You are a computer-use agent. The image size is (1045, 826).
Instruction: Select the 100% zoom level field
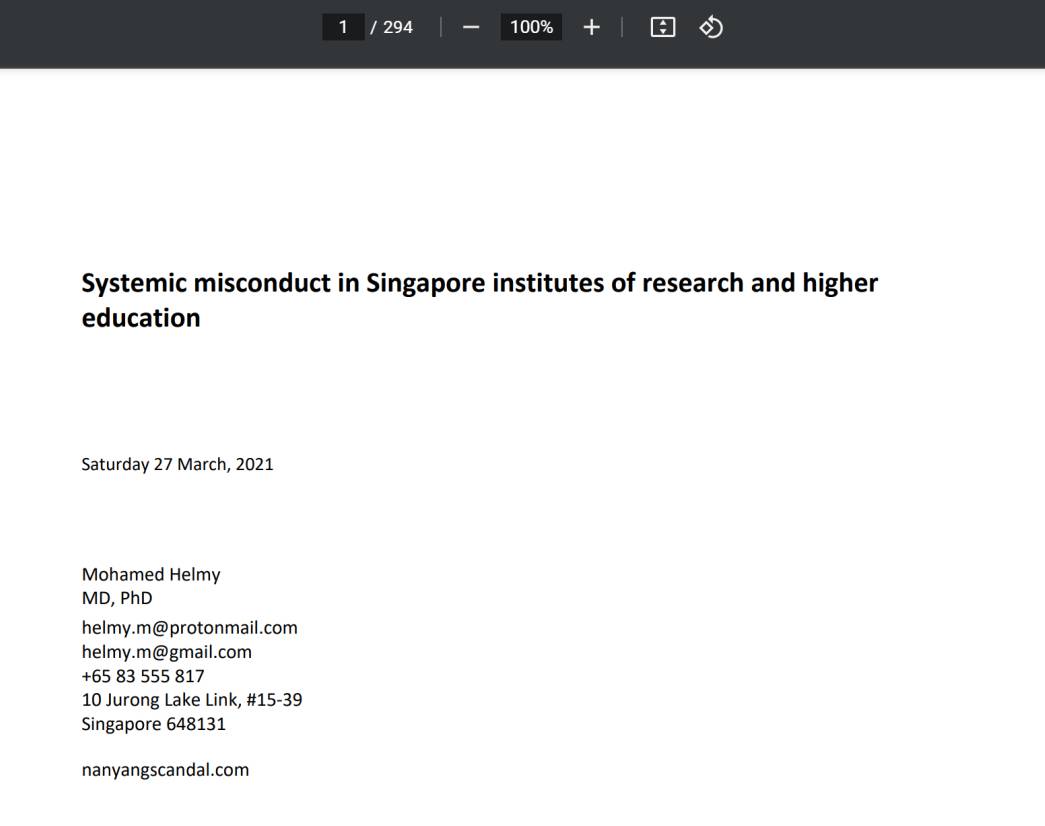click(x=530, y=27)
